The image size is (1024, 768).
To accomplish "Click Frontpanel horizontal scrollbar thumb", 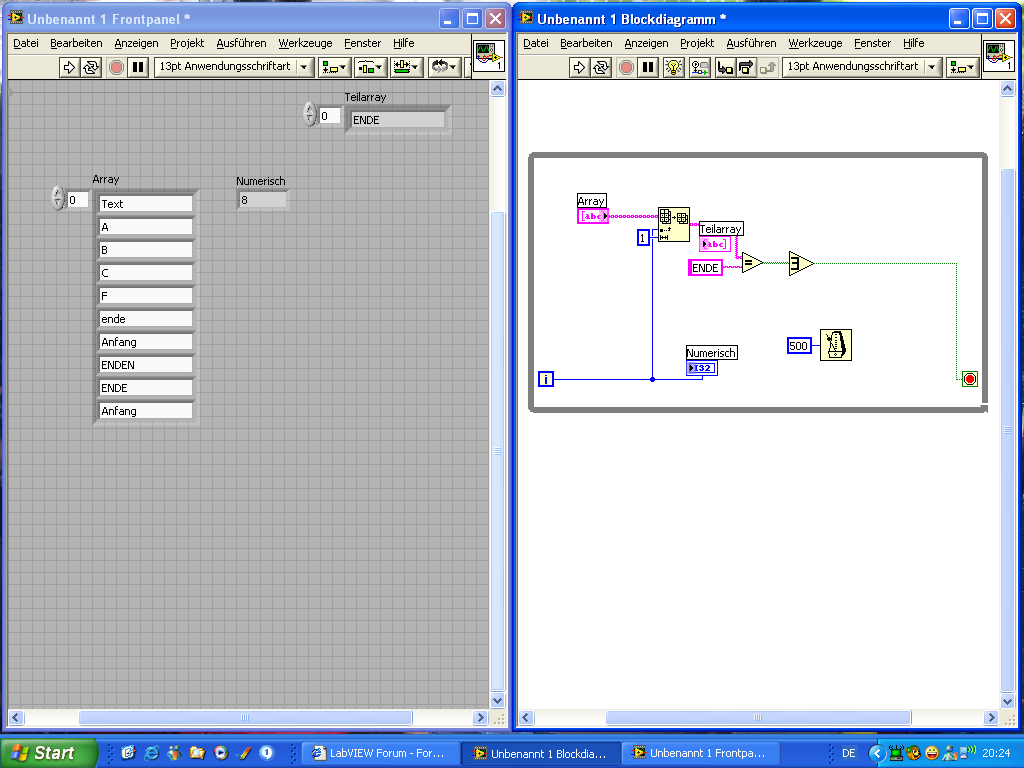I will (x=246, y=717).
